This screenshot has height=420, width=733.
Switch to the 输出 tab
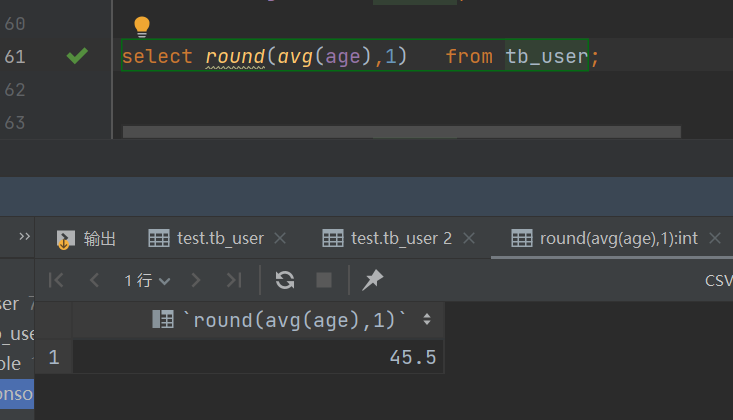87,238
